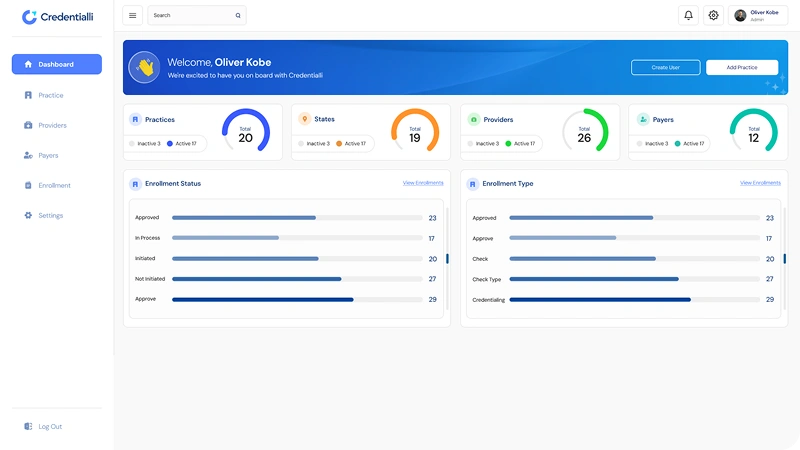Image resolution: width=800 pixels, height=450 pixels.
Task: Click the States card location pin icon
Action: coord(304,120)
